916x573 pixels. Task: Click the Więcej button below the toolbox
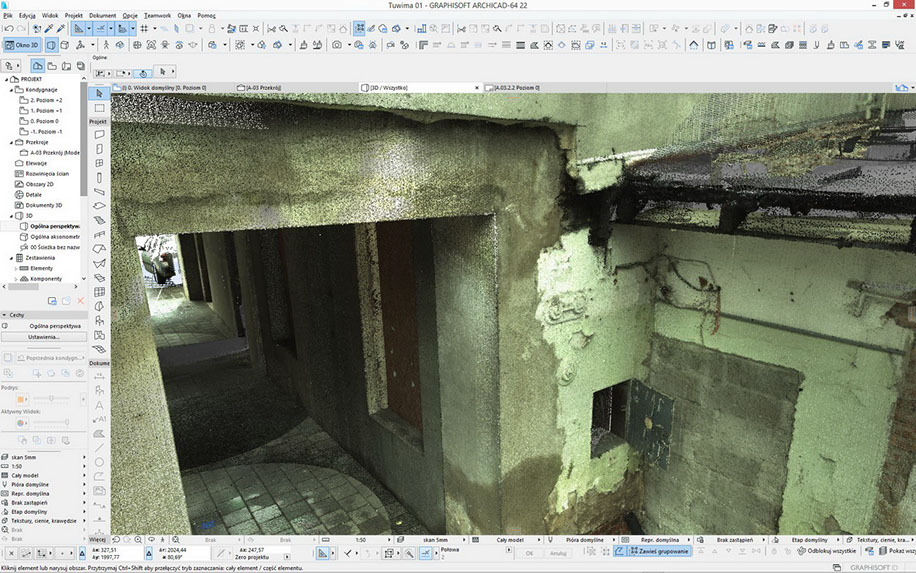[98, 538]
